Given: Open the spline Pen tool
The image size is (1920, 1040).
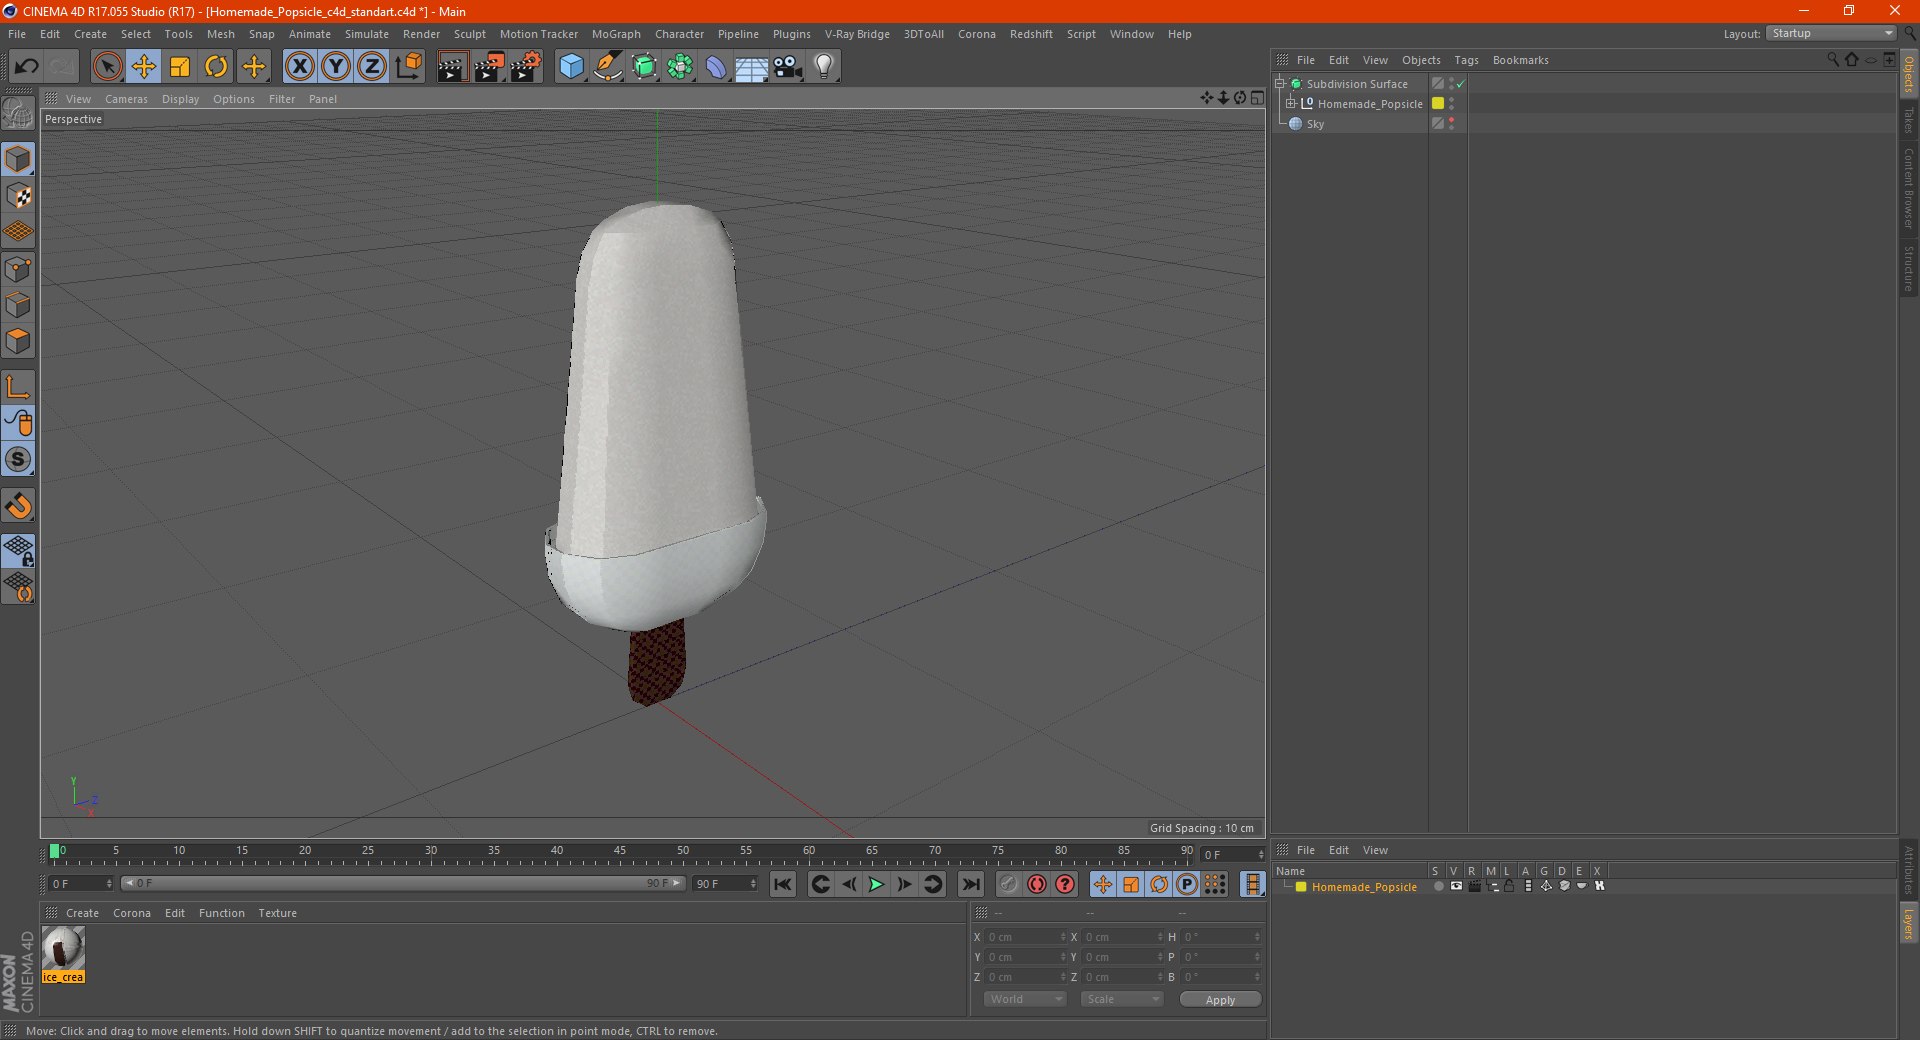Looking at the screenshot, I should tap(608, 67).
